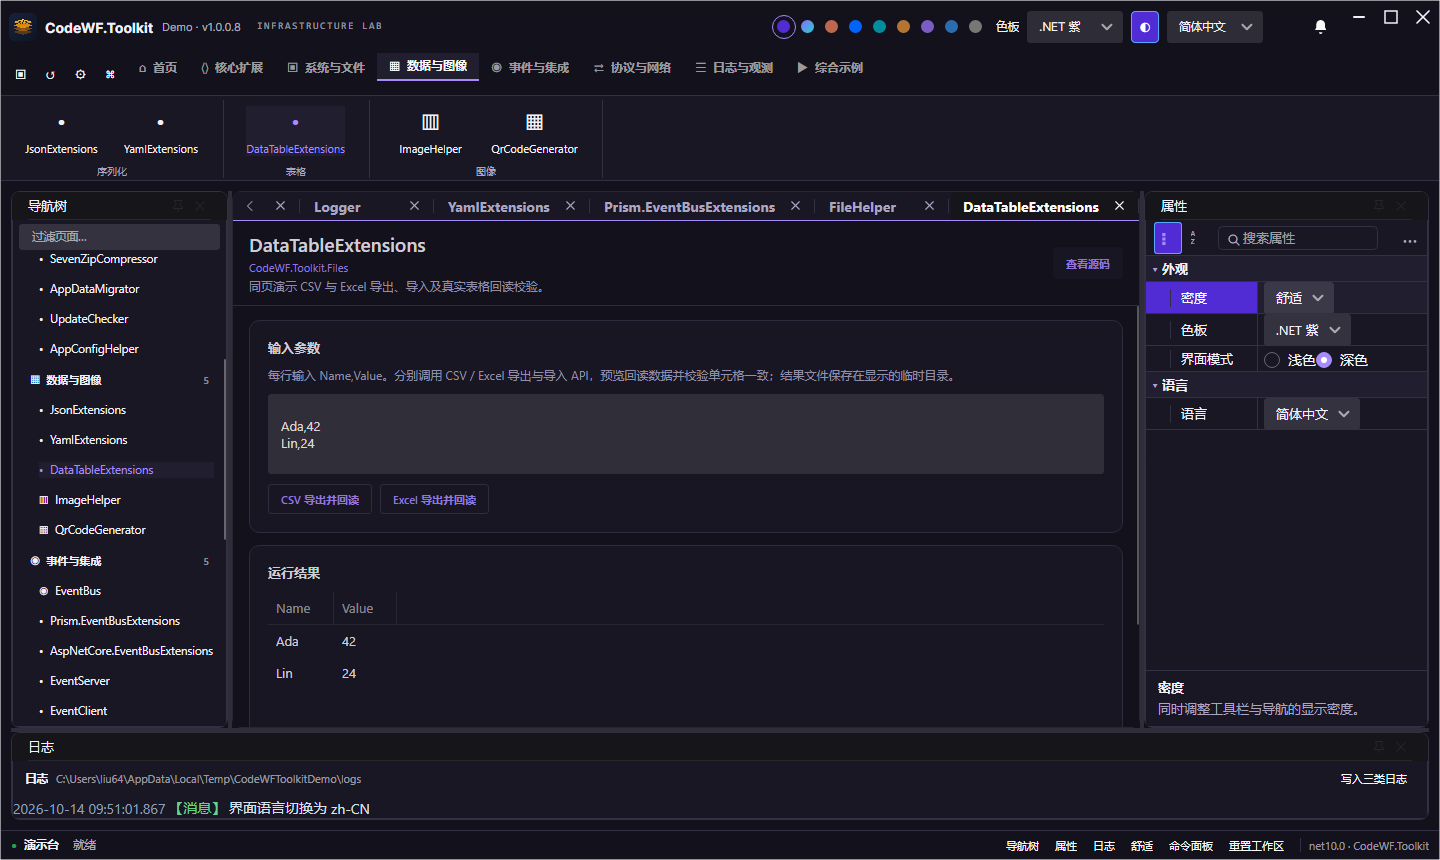Click the 搜索属性 search field
Image resolution: width=1440 pixels, height=860 pixels.
coord(1297,238)
